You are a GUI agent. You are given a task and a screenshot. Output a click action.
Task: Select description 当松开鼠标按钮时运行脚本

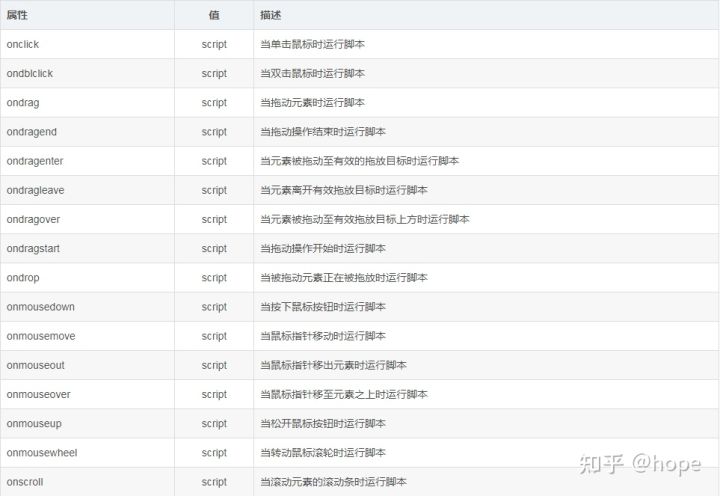point(323,423)
